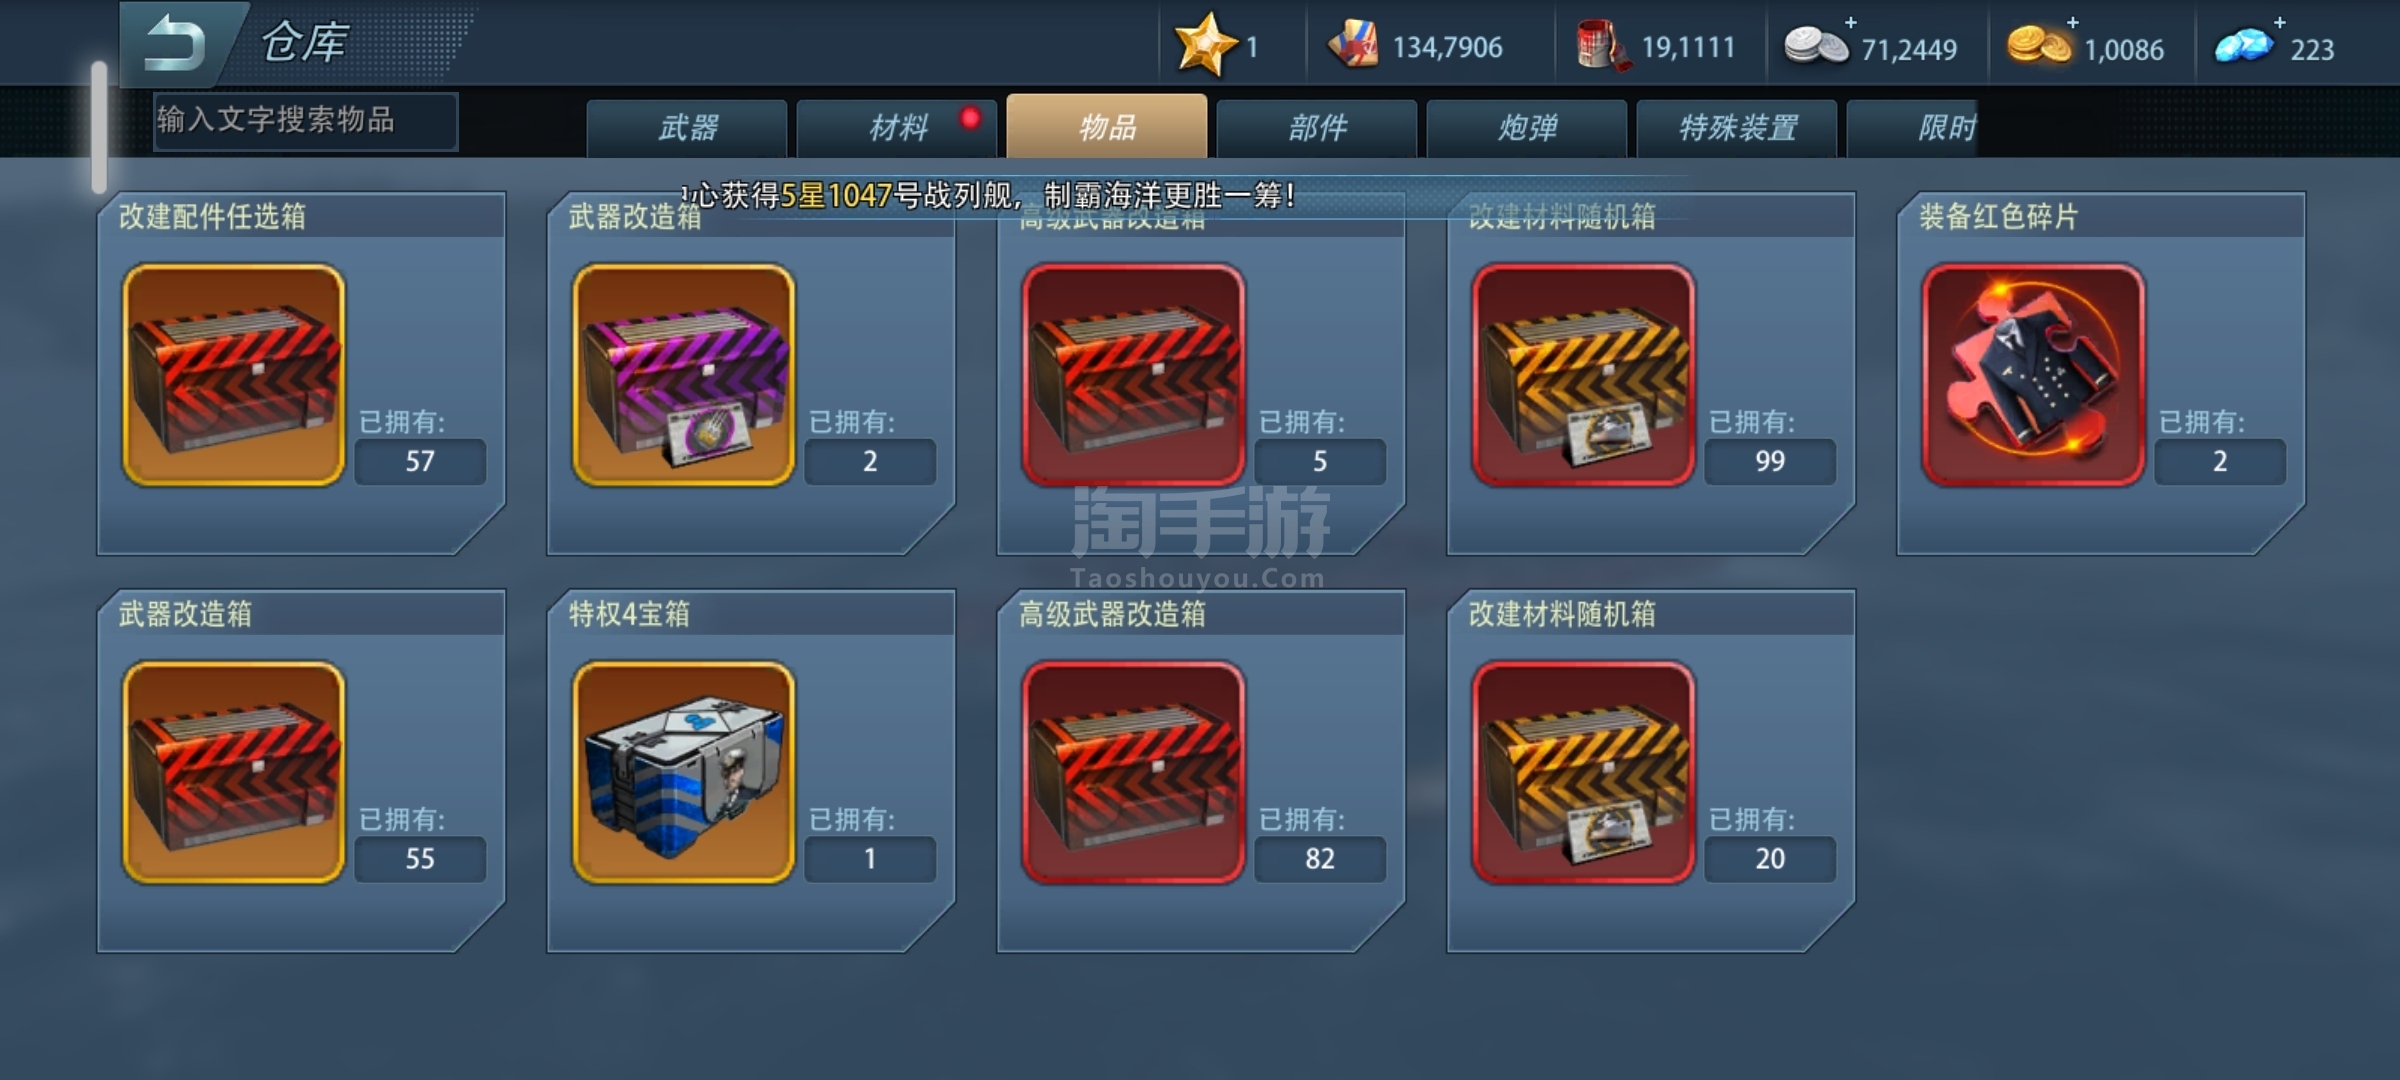Go back using the return arrow icon

175,44
